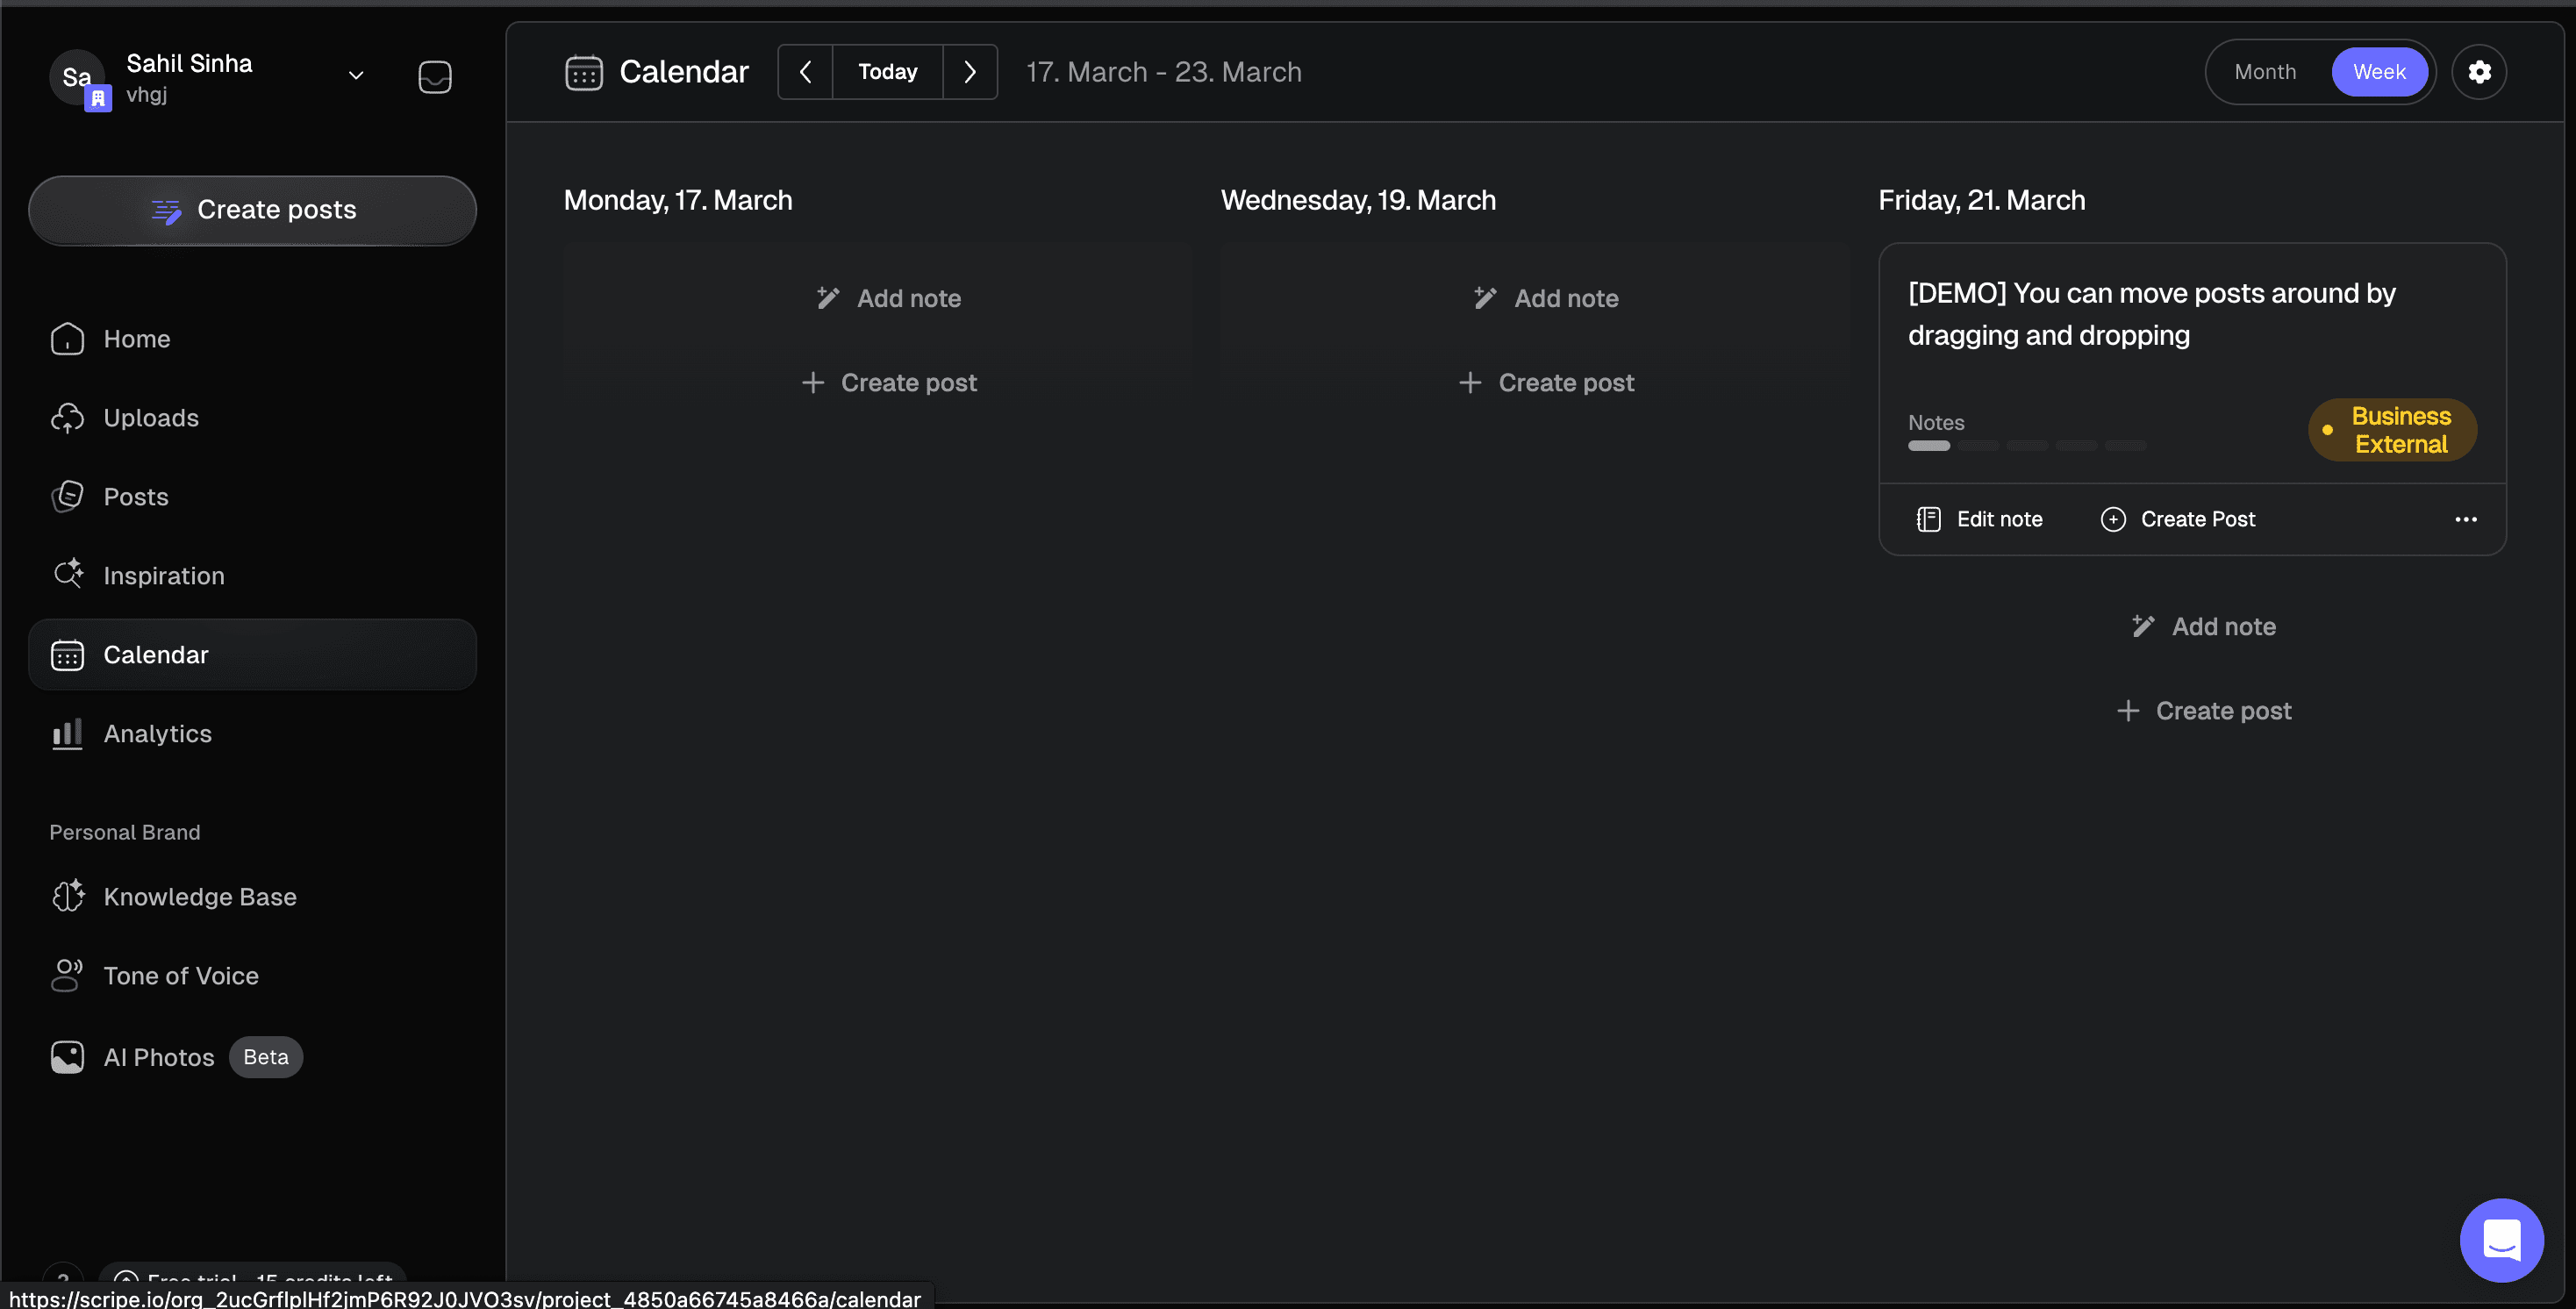Open the inbox icon beside profile name

coord(434,77)
